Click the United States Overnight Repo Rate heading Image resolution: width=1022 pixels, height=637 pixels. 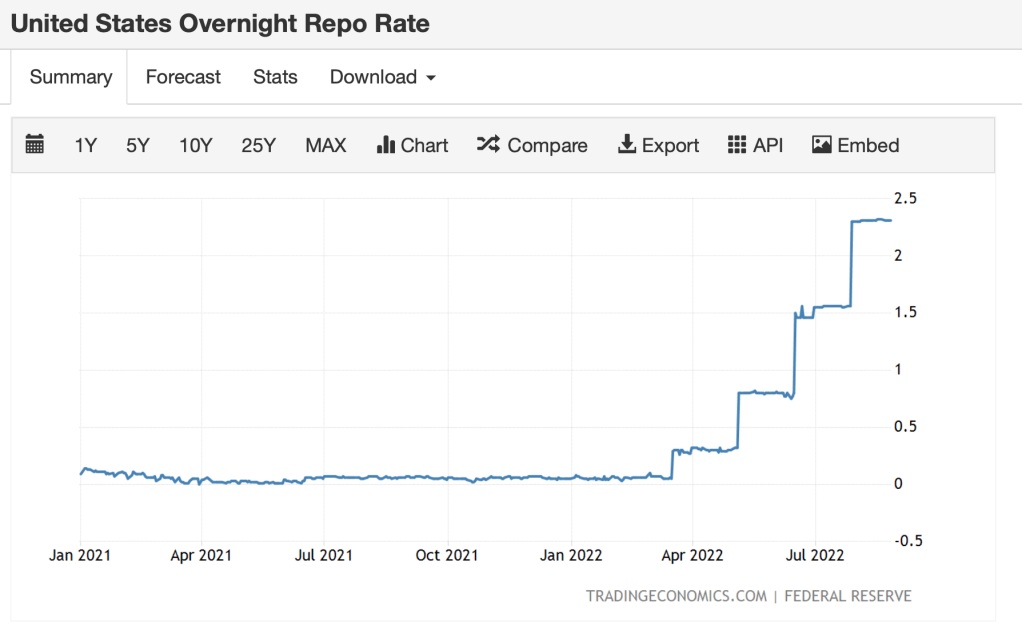click(220, 23)
